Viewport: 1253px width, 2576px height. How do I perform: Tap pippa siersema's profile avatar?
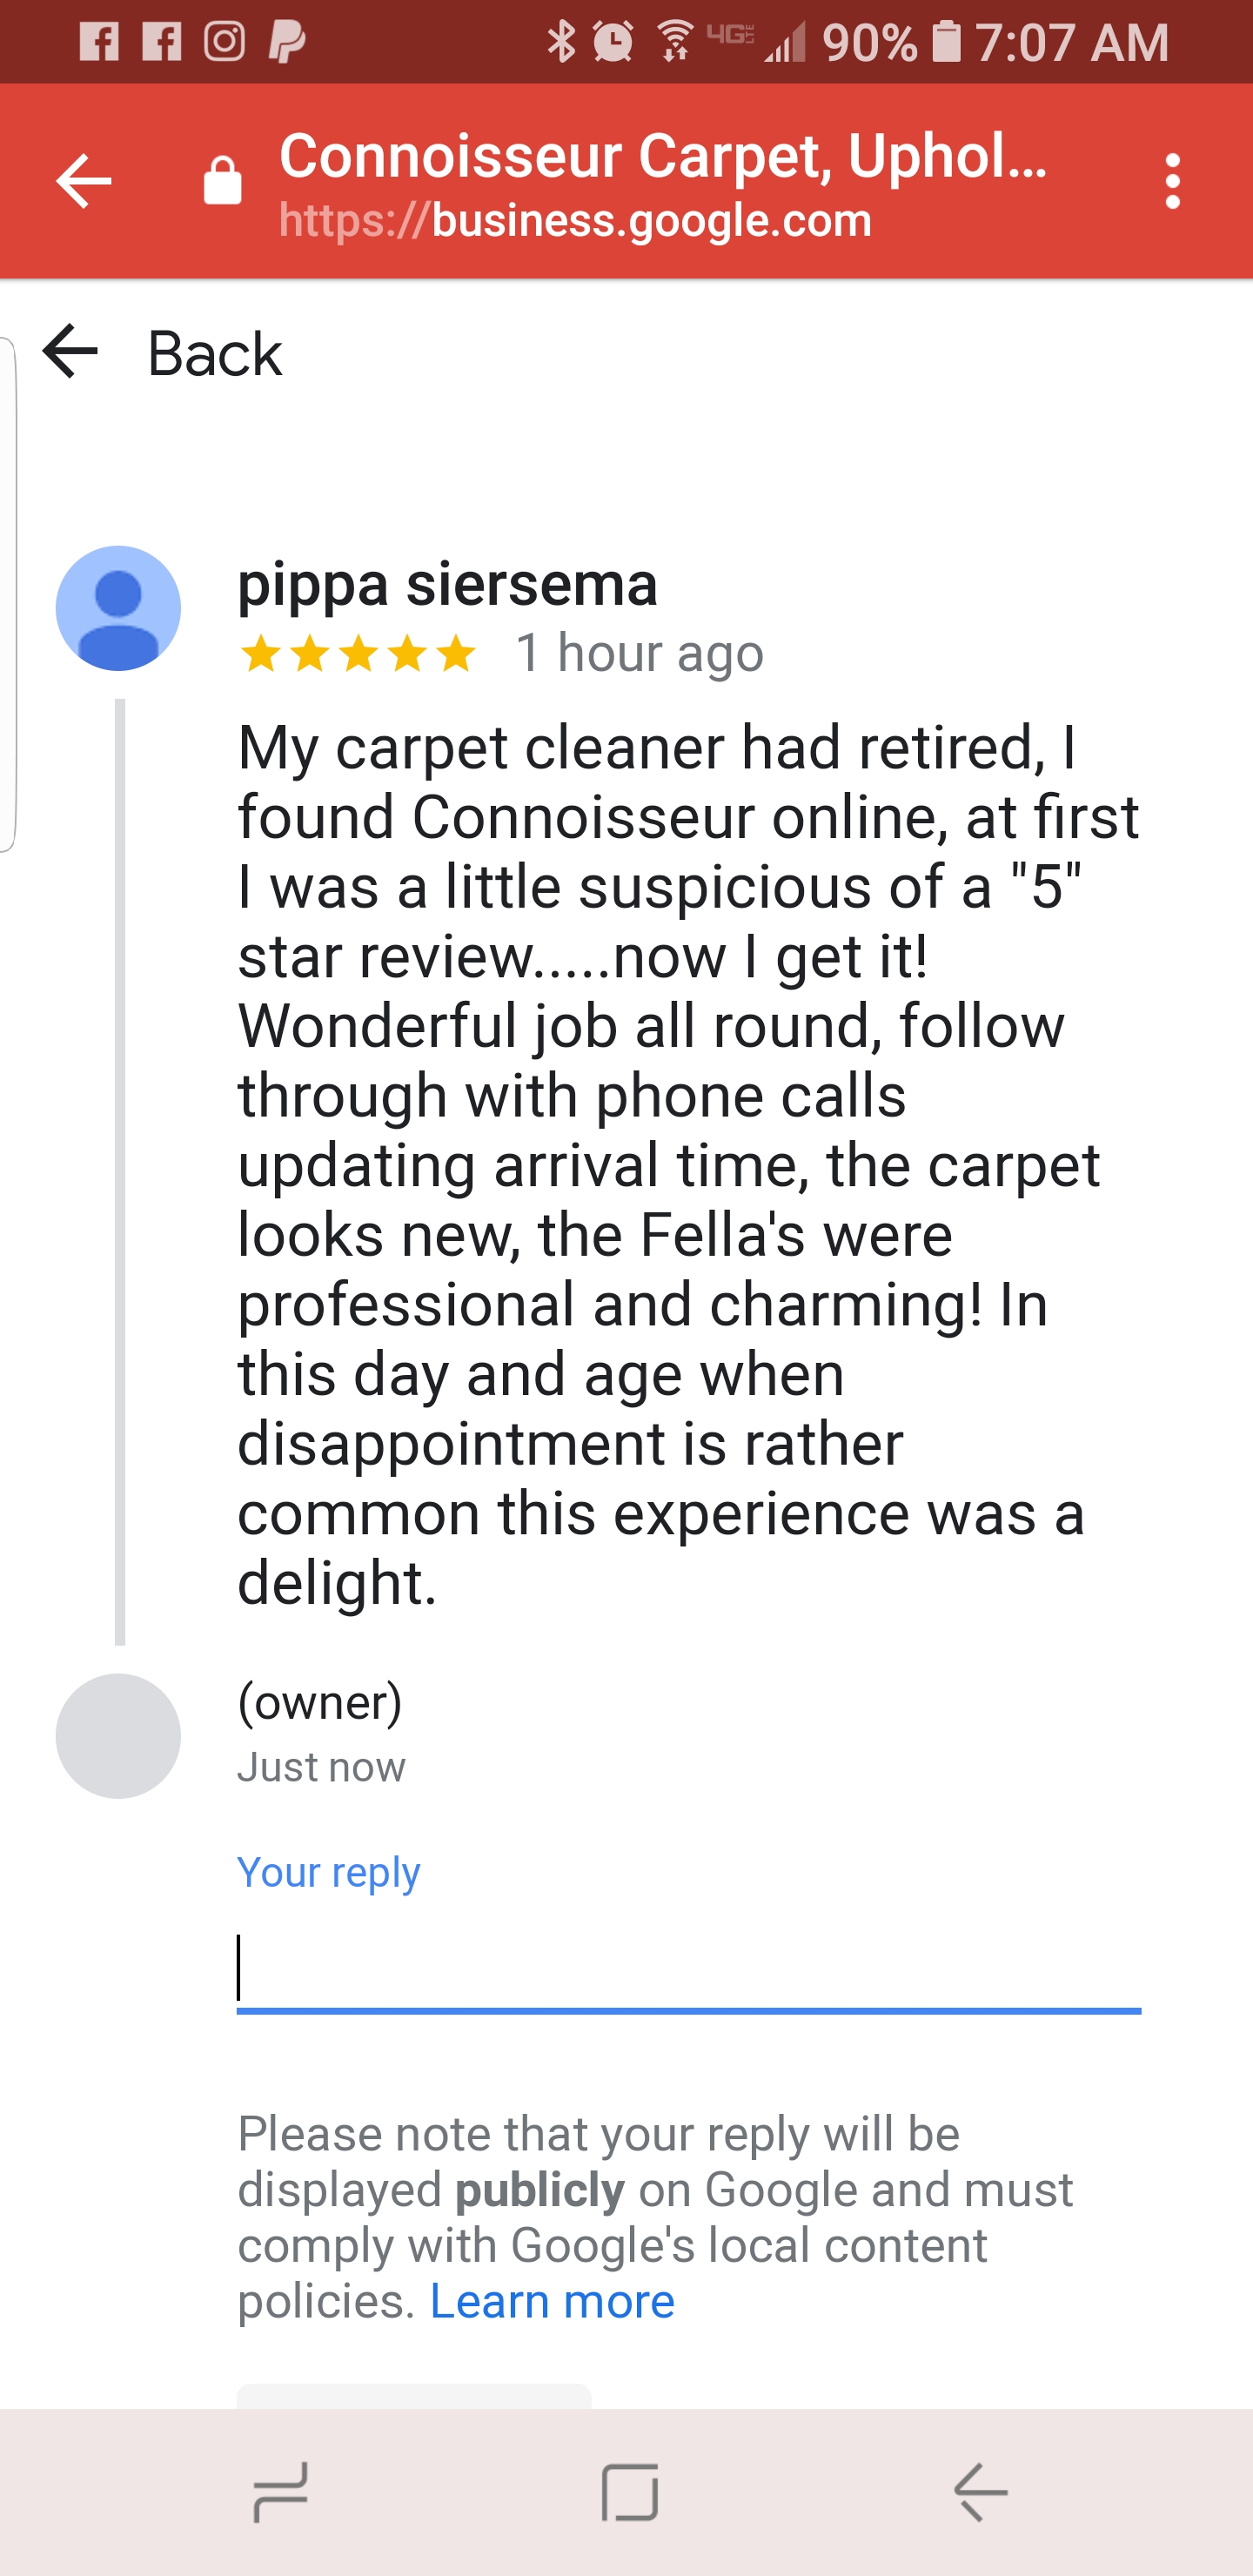click(x=118, y=608)
